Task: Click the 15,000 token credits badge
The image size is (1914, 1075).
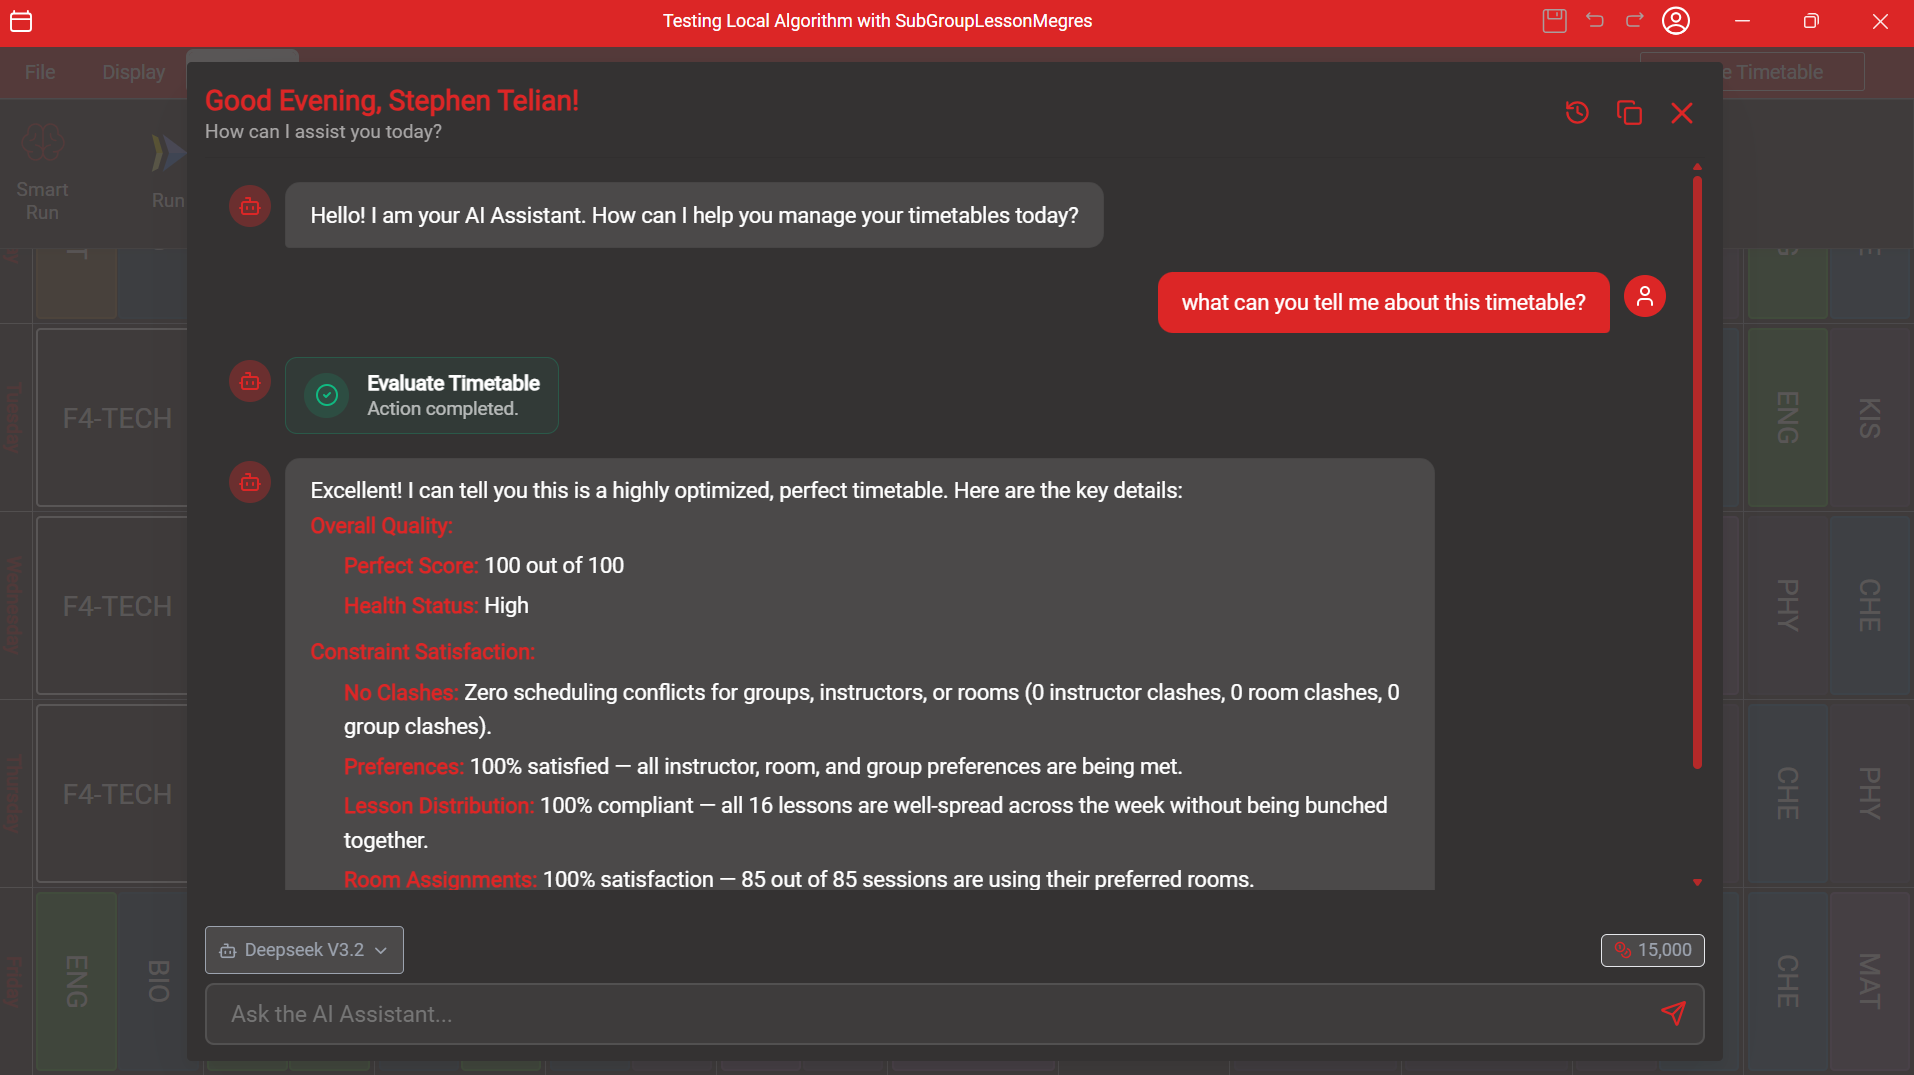Action: [1652, 950]
